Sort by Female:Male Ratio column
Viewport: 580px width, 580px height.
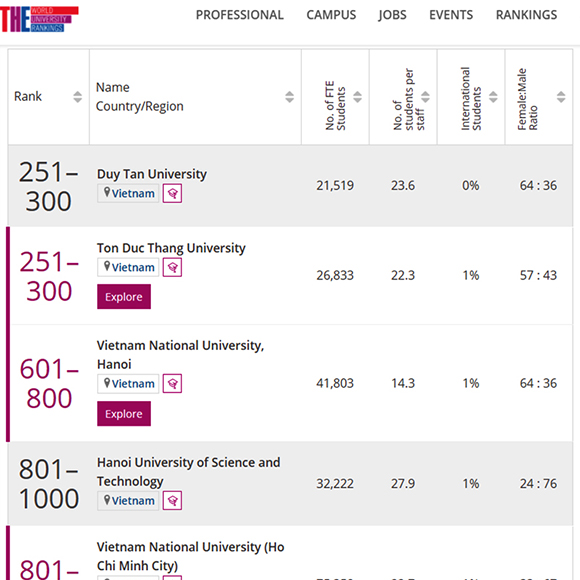point(561,97)
